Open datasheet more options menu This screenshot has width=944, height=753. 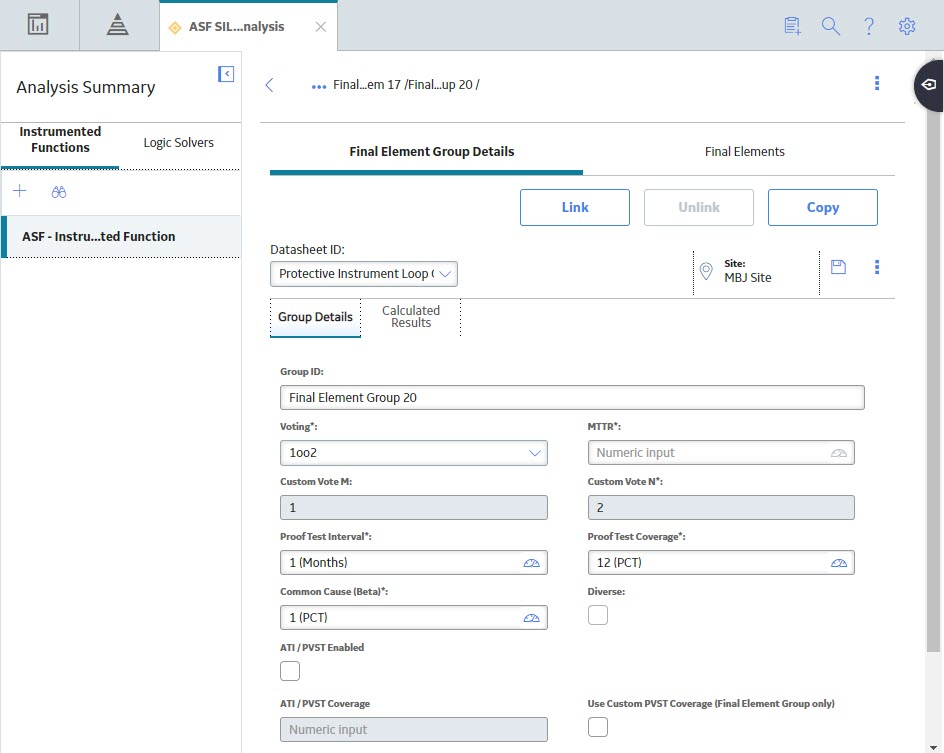click(877, 267)
